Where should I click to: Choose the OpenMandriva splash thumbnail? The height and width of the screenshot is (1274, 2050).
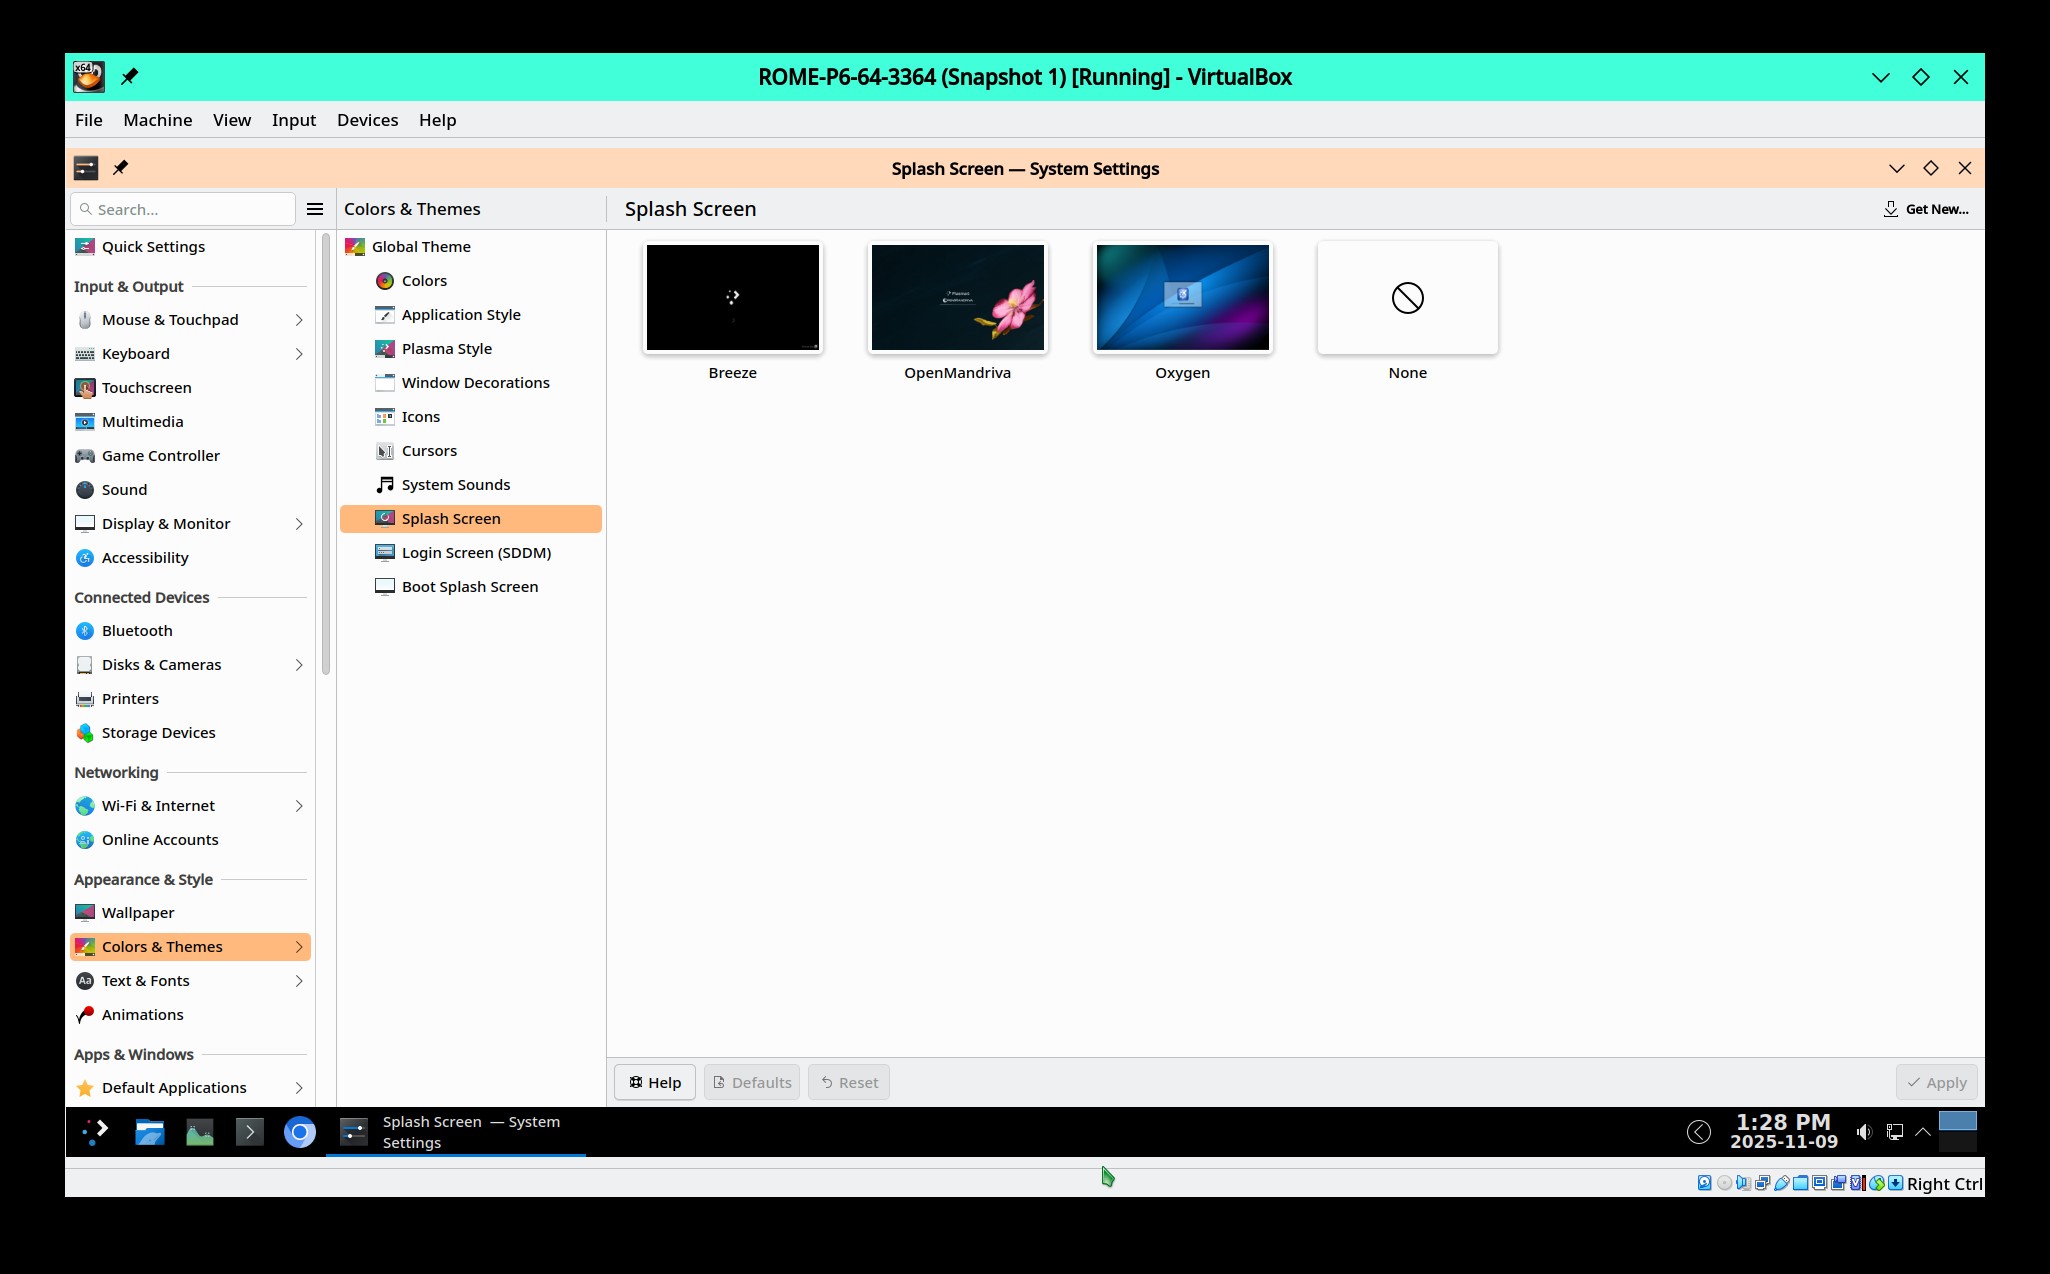(x=957, y=298)
